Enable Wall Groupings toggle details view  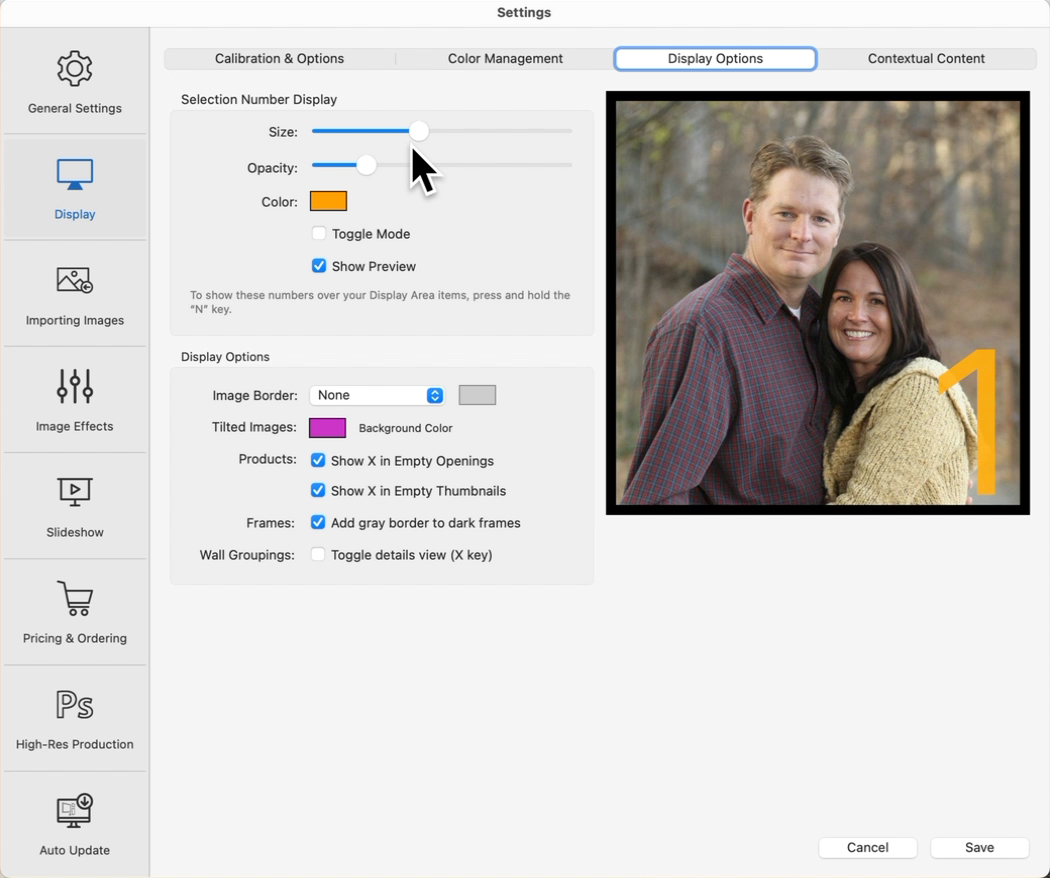click(x=318, y=555)
